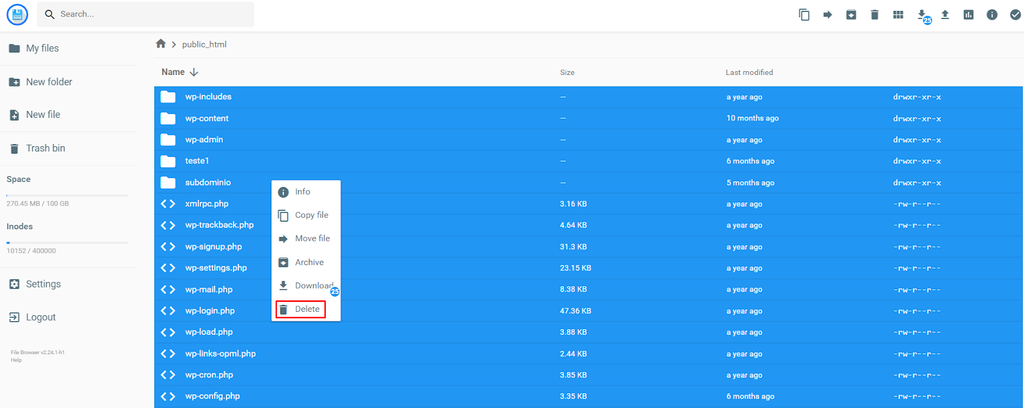Select Archive in the context menu
The height and width of the screenshot is (408, 1024).
(x=306, y=262)
